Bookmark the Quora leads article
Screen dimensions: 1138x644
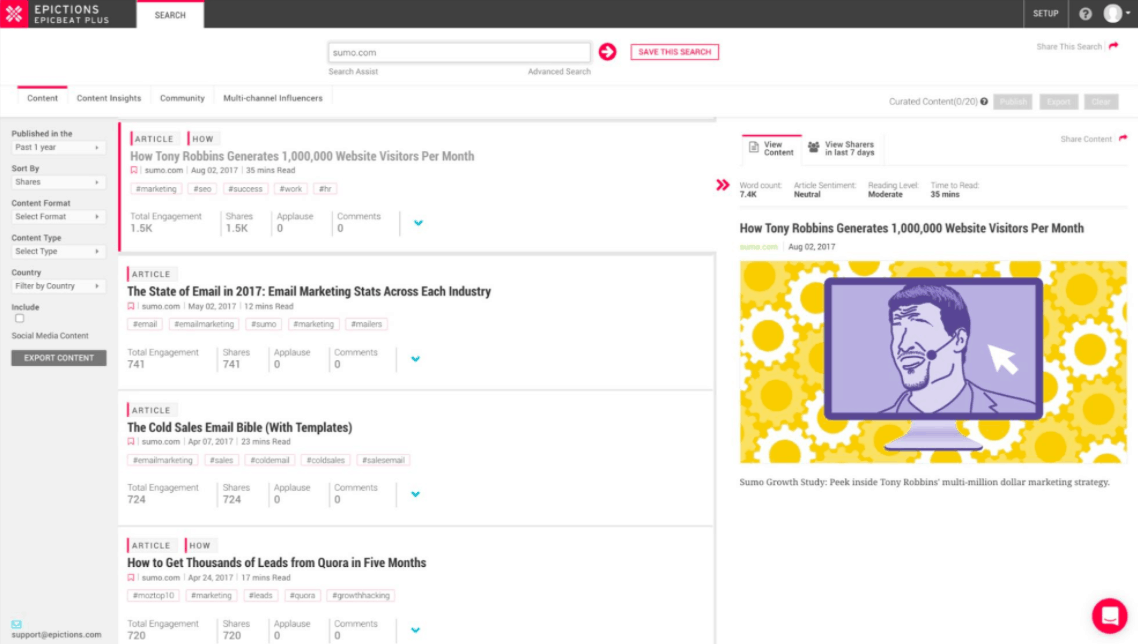[131, 578]
